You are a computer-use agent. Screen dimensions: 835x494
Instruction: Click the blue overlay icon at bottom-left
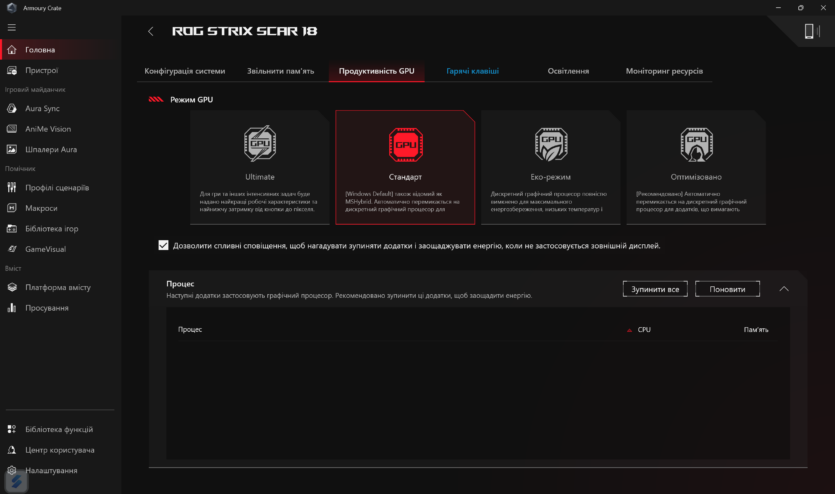16,482
